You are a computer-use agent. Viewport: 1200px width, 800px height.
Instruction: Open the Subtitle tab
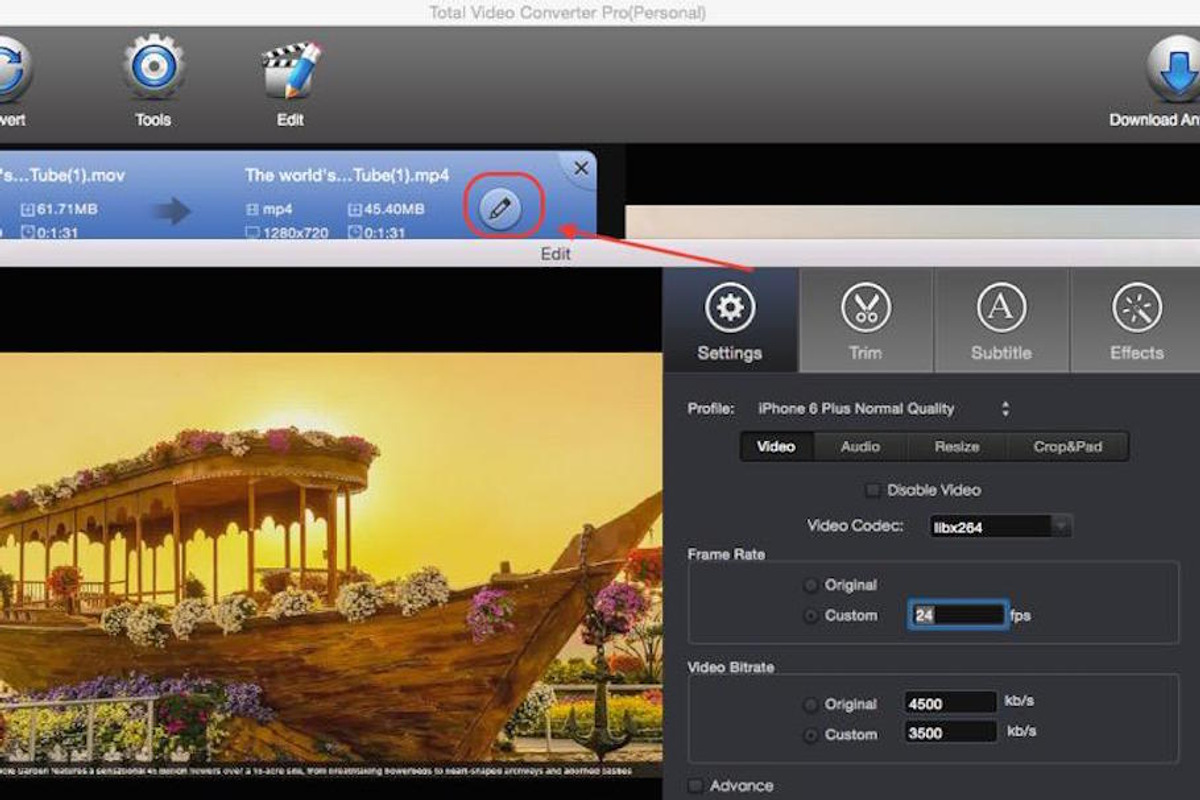tap(1001, 320)
